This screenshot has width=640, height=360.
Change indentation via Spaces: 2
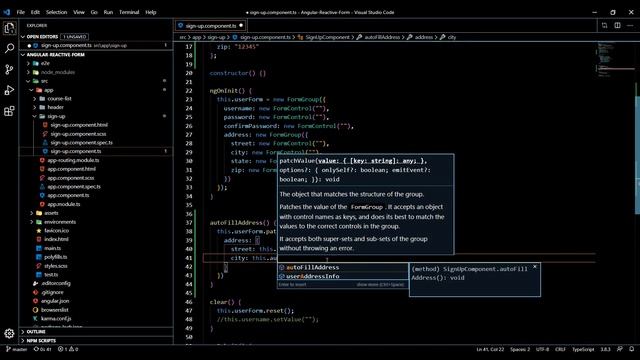coord(520,349)
